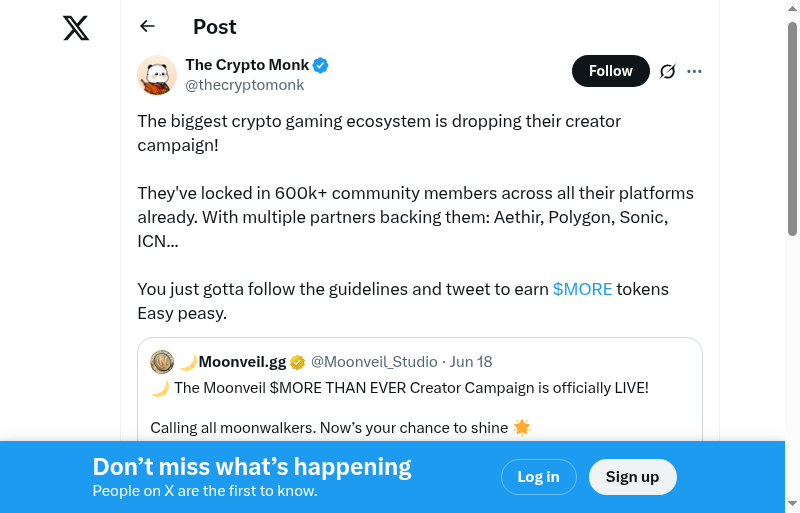Follow The Crypto Monk
The width and height of the screenshot is (800, 513).
click(x=610, y=71)
